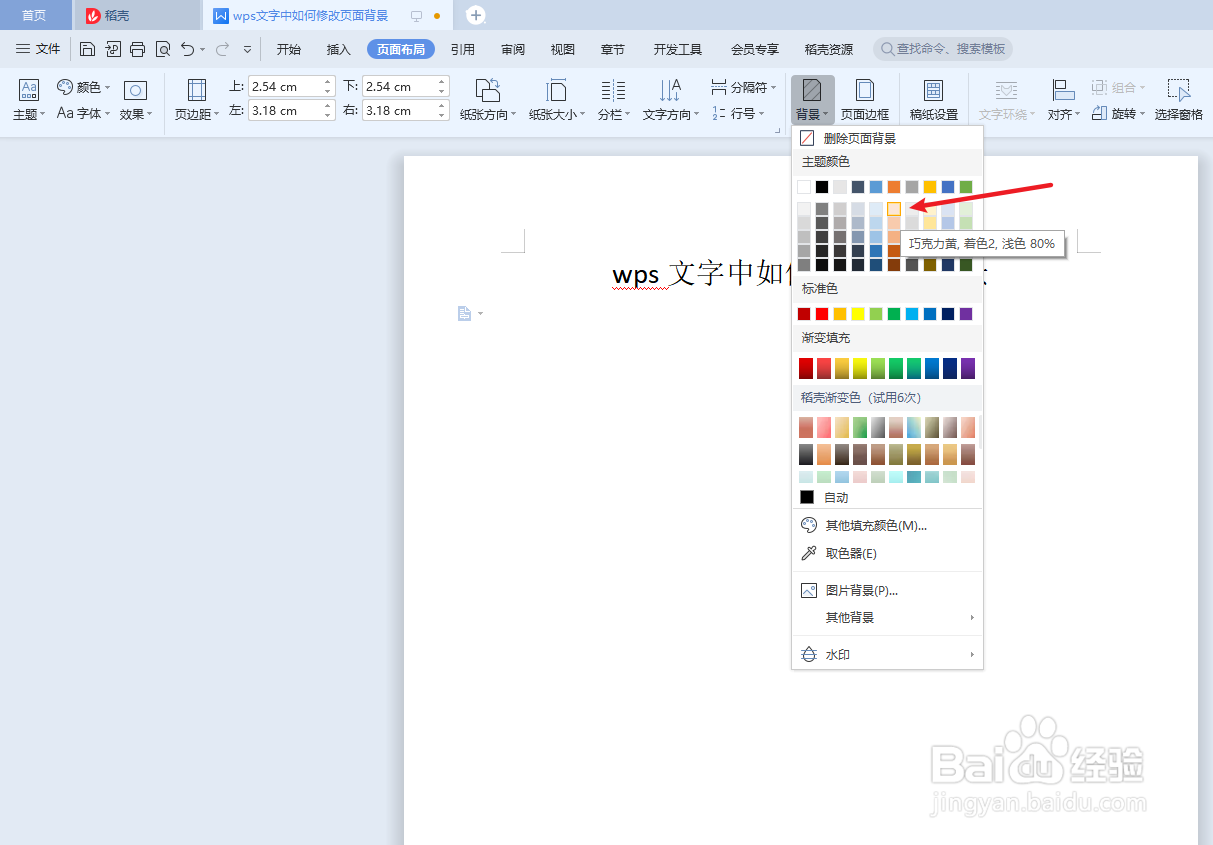Click the 页边距 (margins) icon
This screenshot has width=1213, height=845.
click(x=195, y=97)
